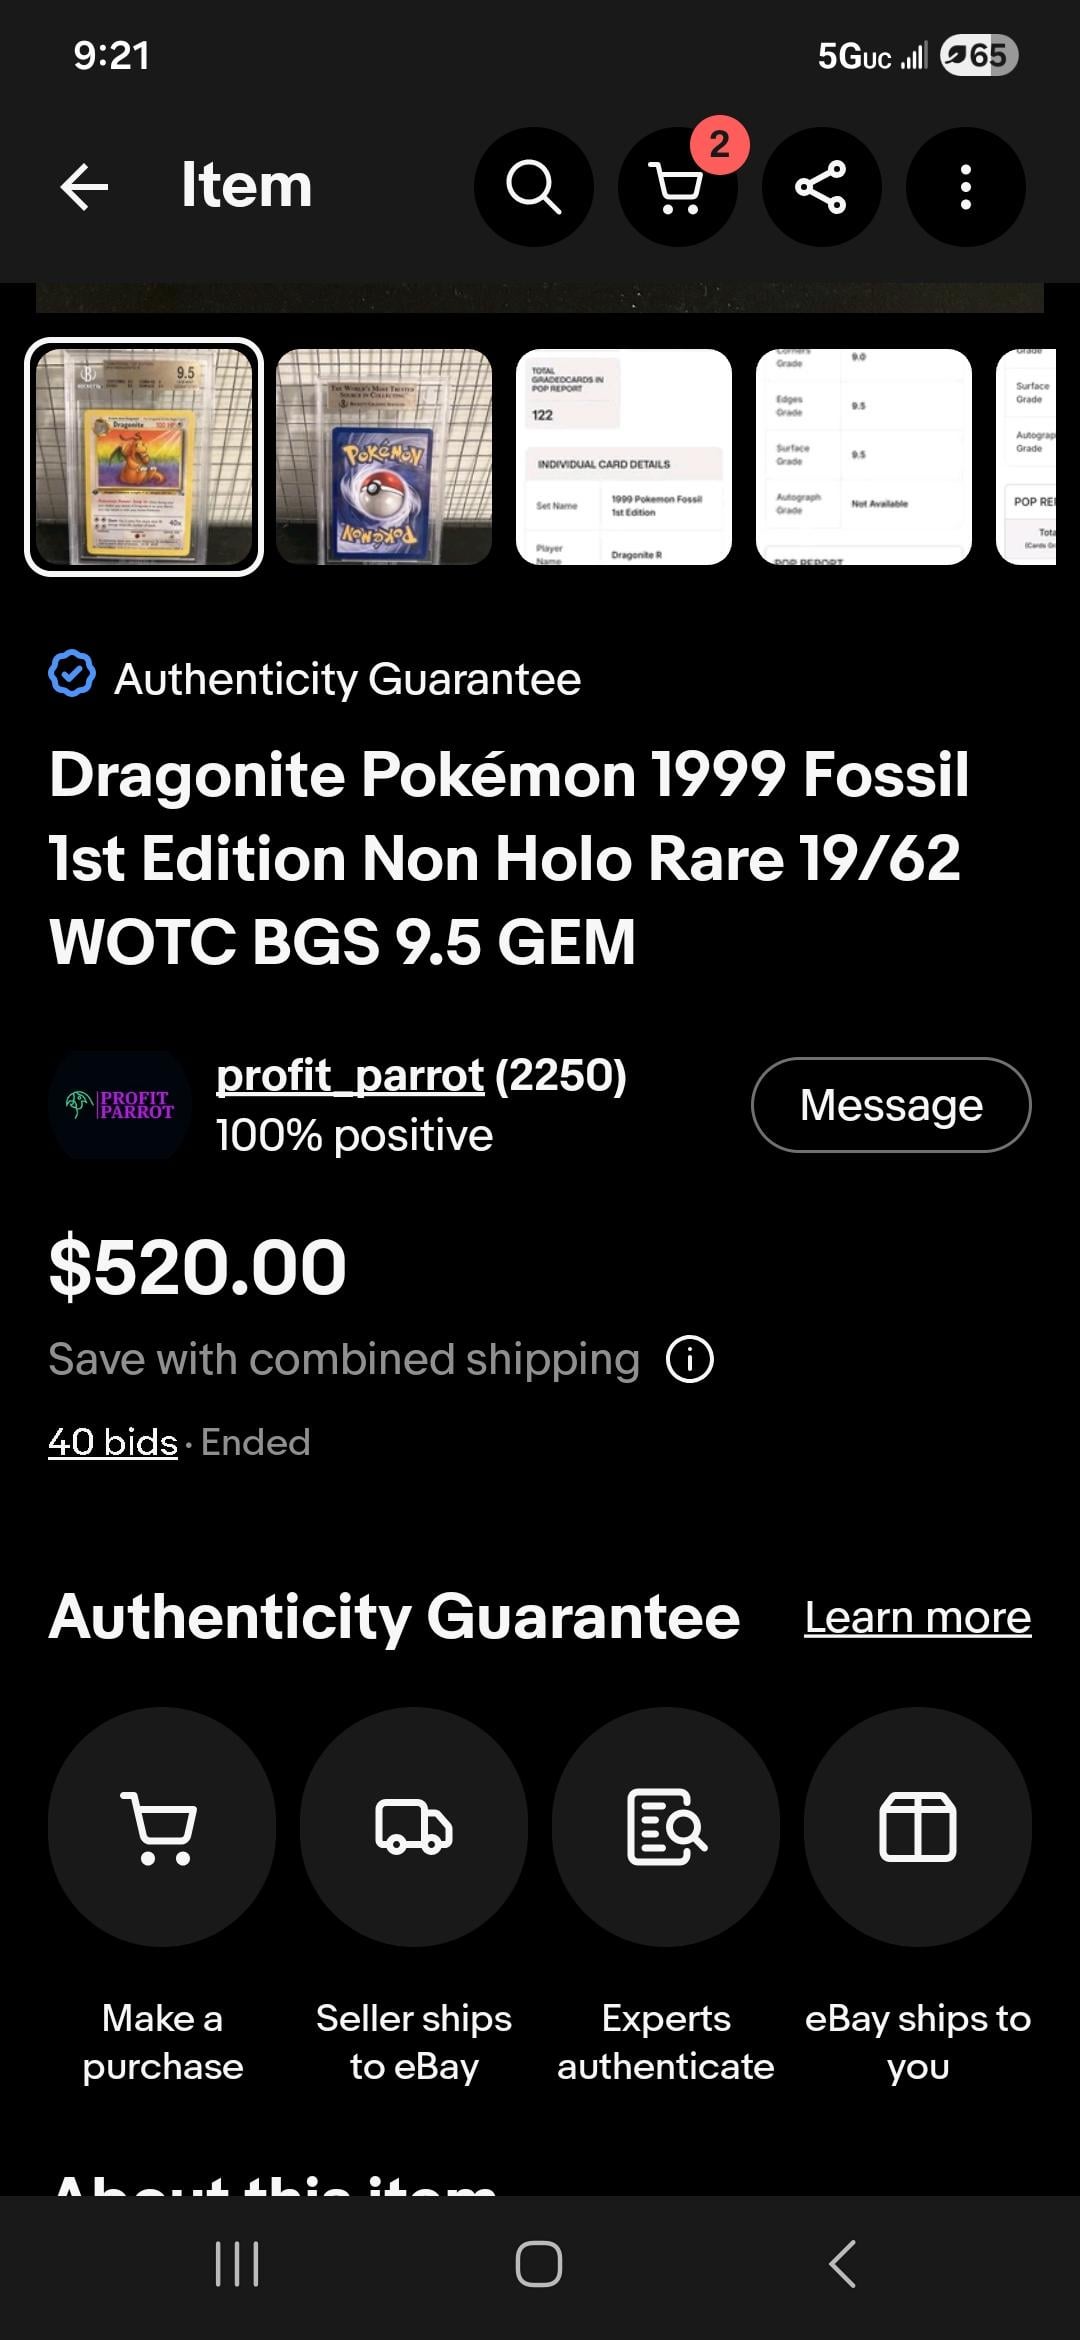1080x2340 pixels.
Task: Select the Pokémon card back thumbnail
Action: (x=384, y=457)
